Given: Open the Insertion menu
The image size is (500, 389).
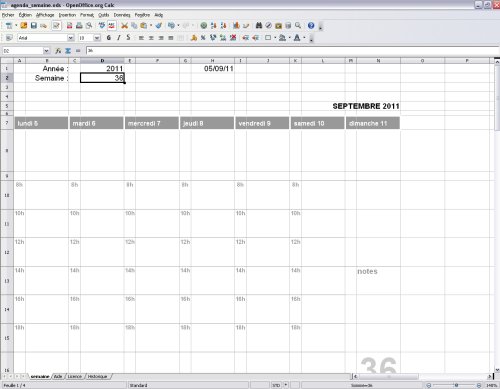Looking at the screenshot, I should coord(67,15).
